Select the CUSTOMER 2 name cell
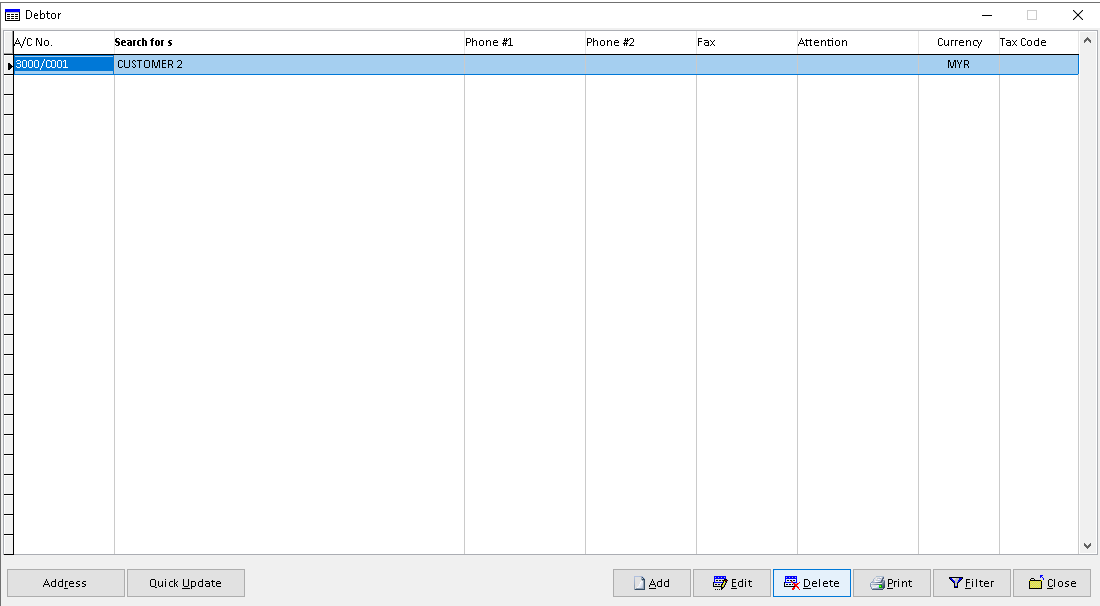1100x606 pixels. click(288, 64)
